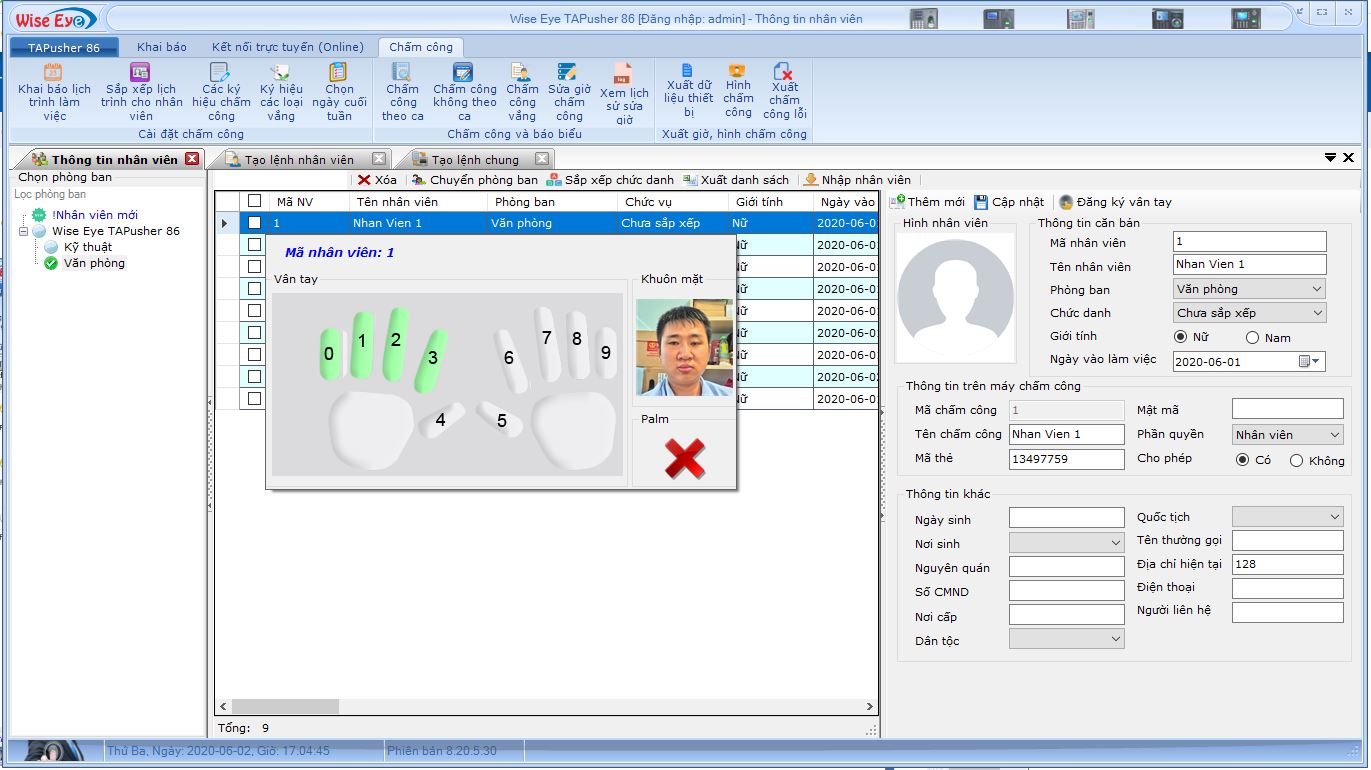This screenshot has width=1371, height=770.
Task: Click Đăng ký vân tay button
Action: (1115, 202)
